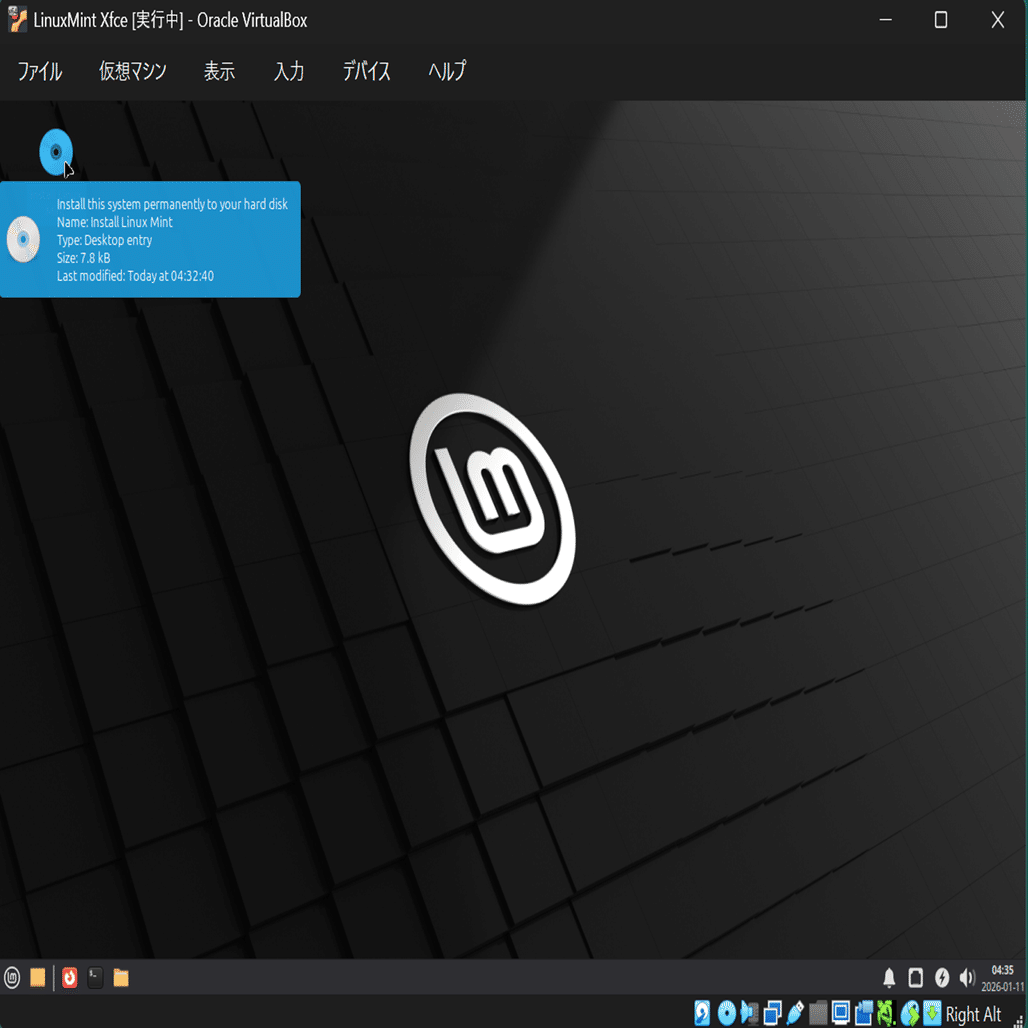Click the recording indicator in status bar
This screenshot has width=1028, height=1028.
(864, 1013)
